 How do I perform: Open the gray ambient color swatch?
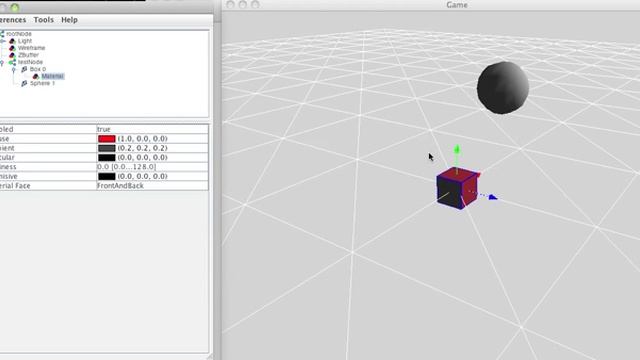coord(107,148)
